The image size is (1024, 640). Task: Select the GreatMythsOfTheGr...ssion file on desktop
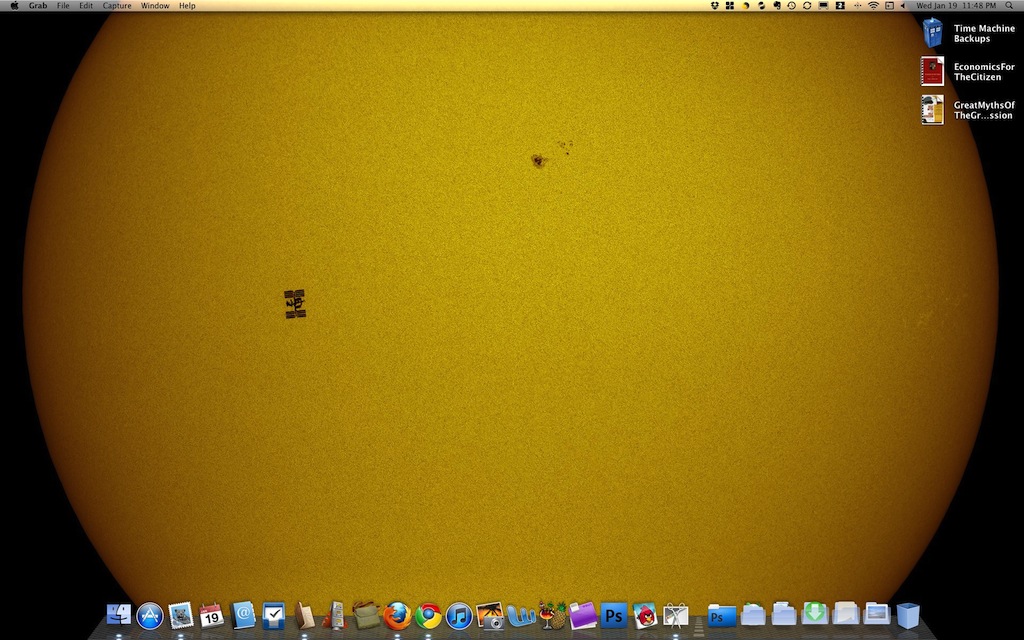[933, 110]
